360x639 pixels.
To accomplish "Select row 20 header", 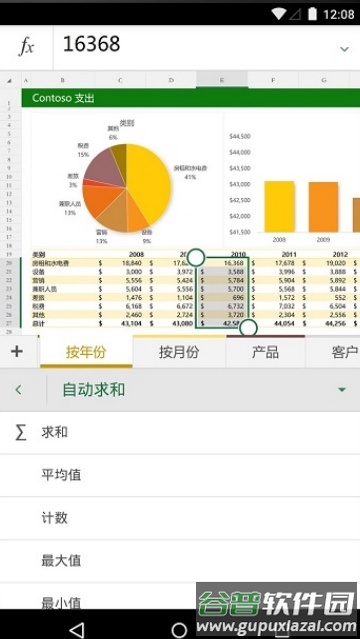I will 10,263.
